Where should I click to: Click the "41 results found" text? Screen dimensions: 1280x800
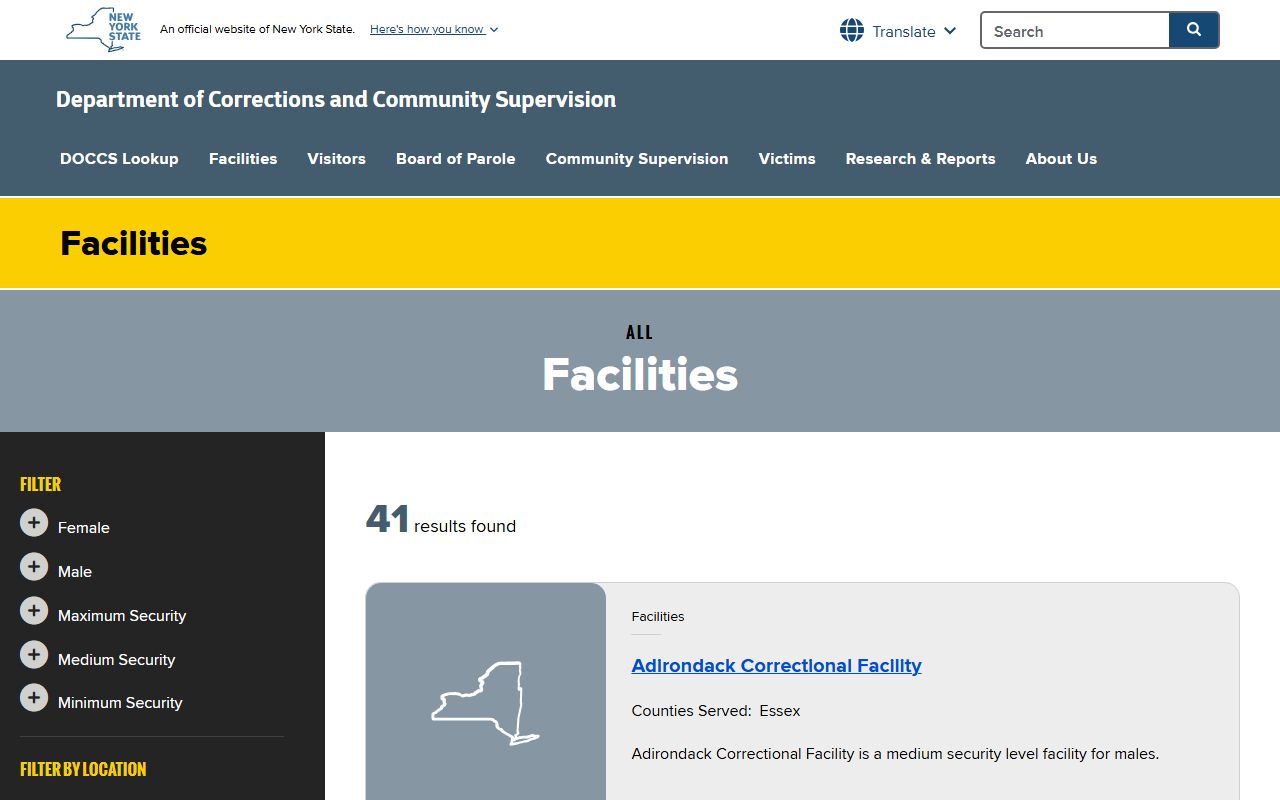point(441,520)
